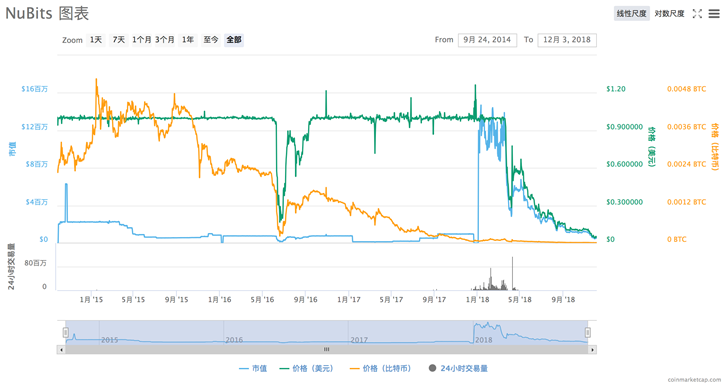The image size is (725, 386).
Task: Click the $16百万 axis label
Action: (x=35, y=89)
